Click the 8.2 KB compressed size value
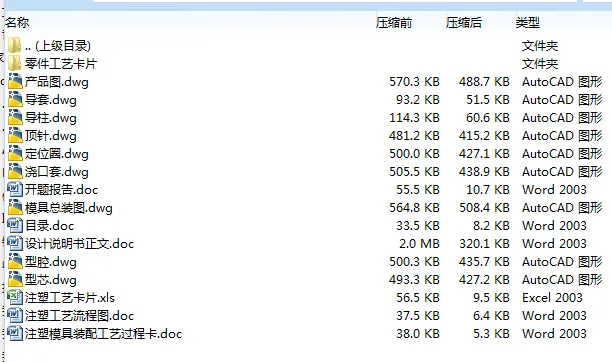 click(x=491, y=225)
